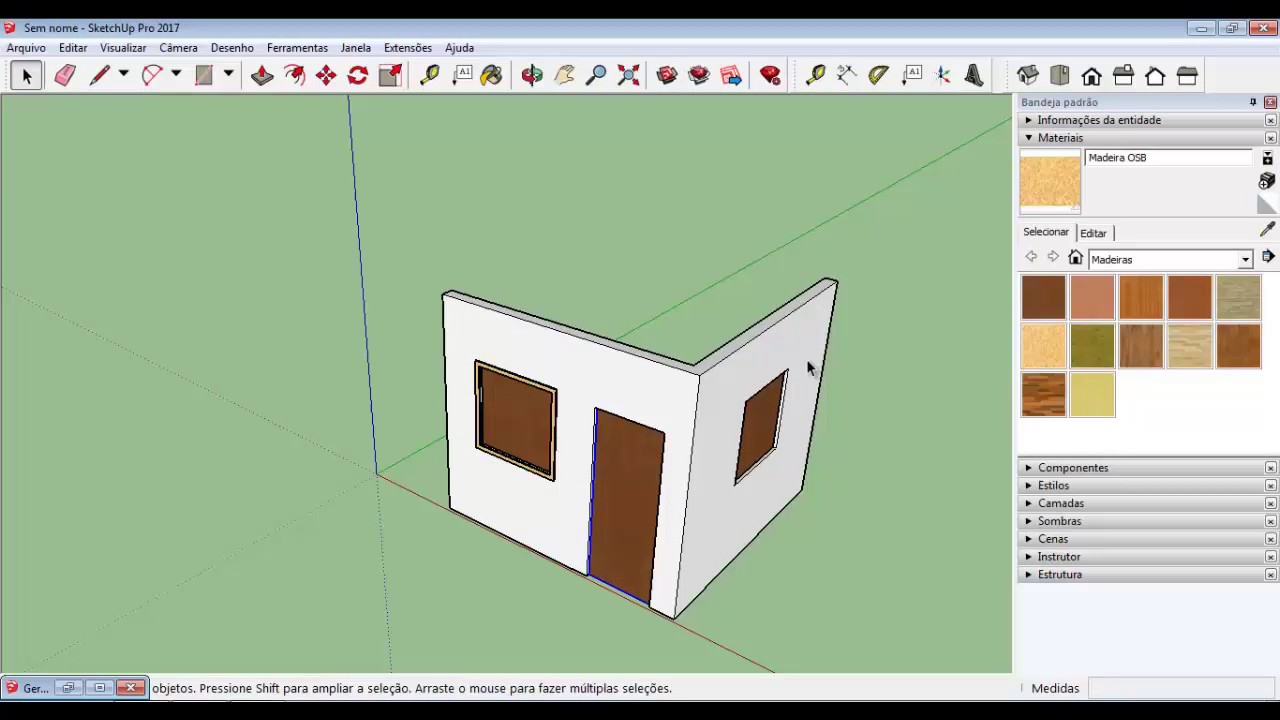This screenshot has width=1280, height=720.
Task: Activate the Push/Pull tool
Action: (262, 75)
